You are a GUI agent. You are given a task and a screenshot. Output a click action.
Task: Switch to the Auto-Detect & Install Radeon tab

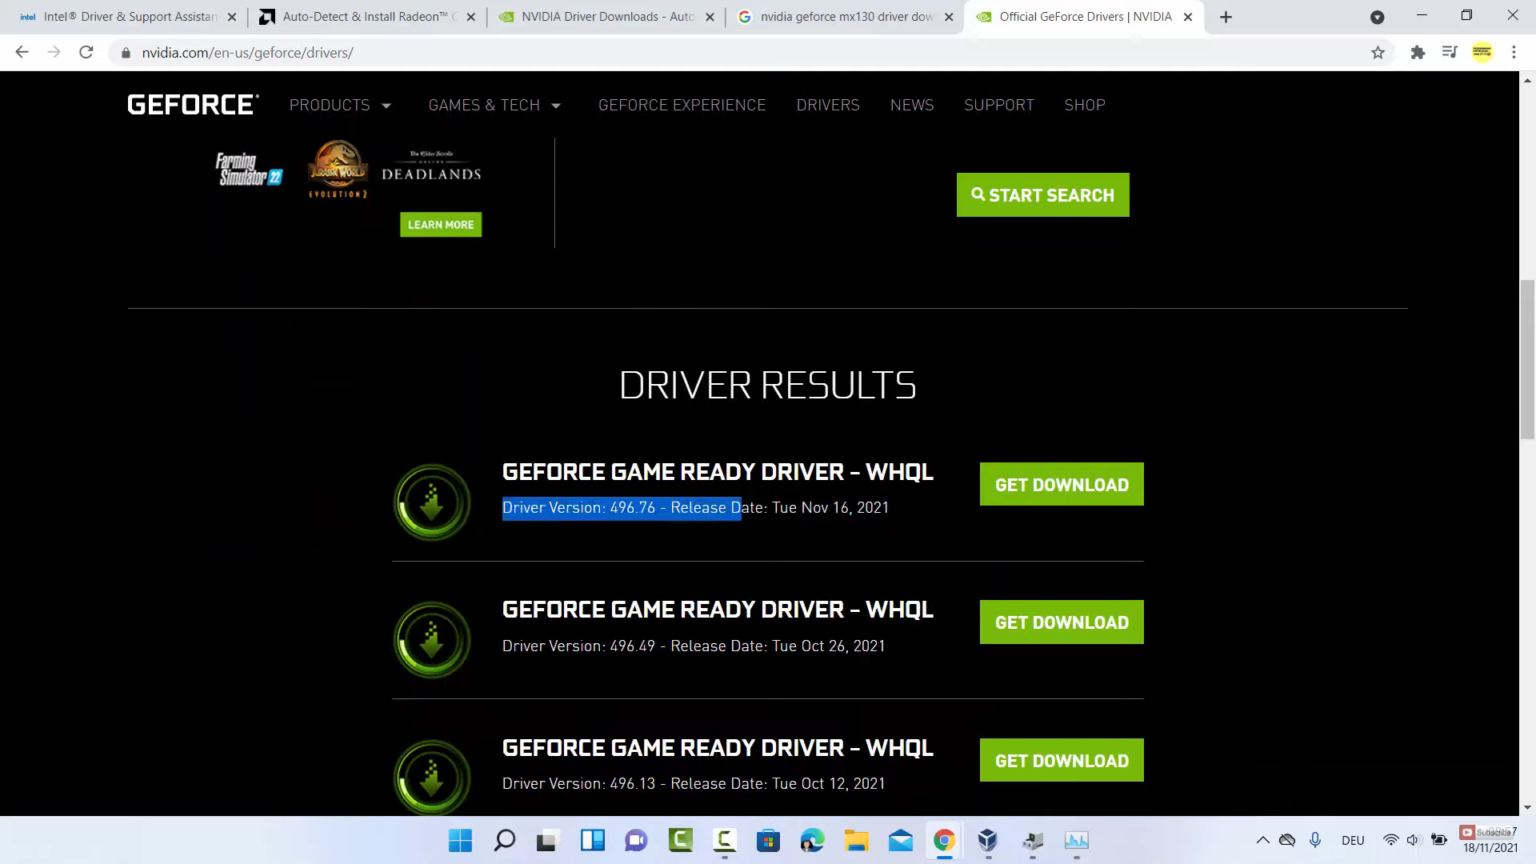[x=366, y=17]
